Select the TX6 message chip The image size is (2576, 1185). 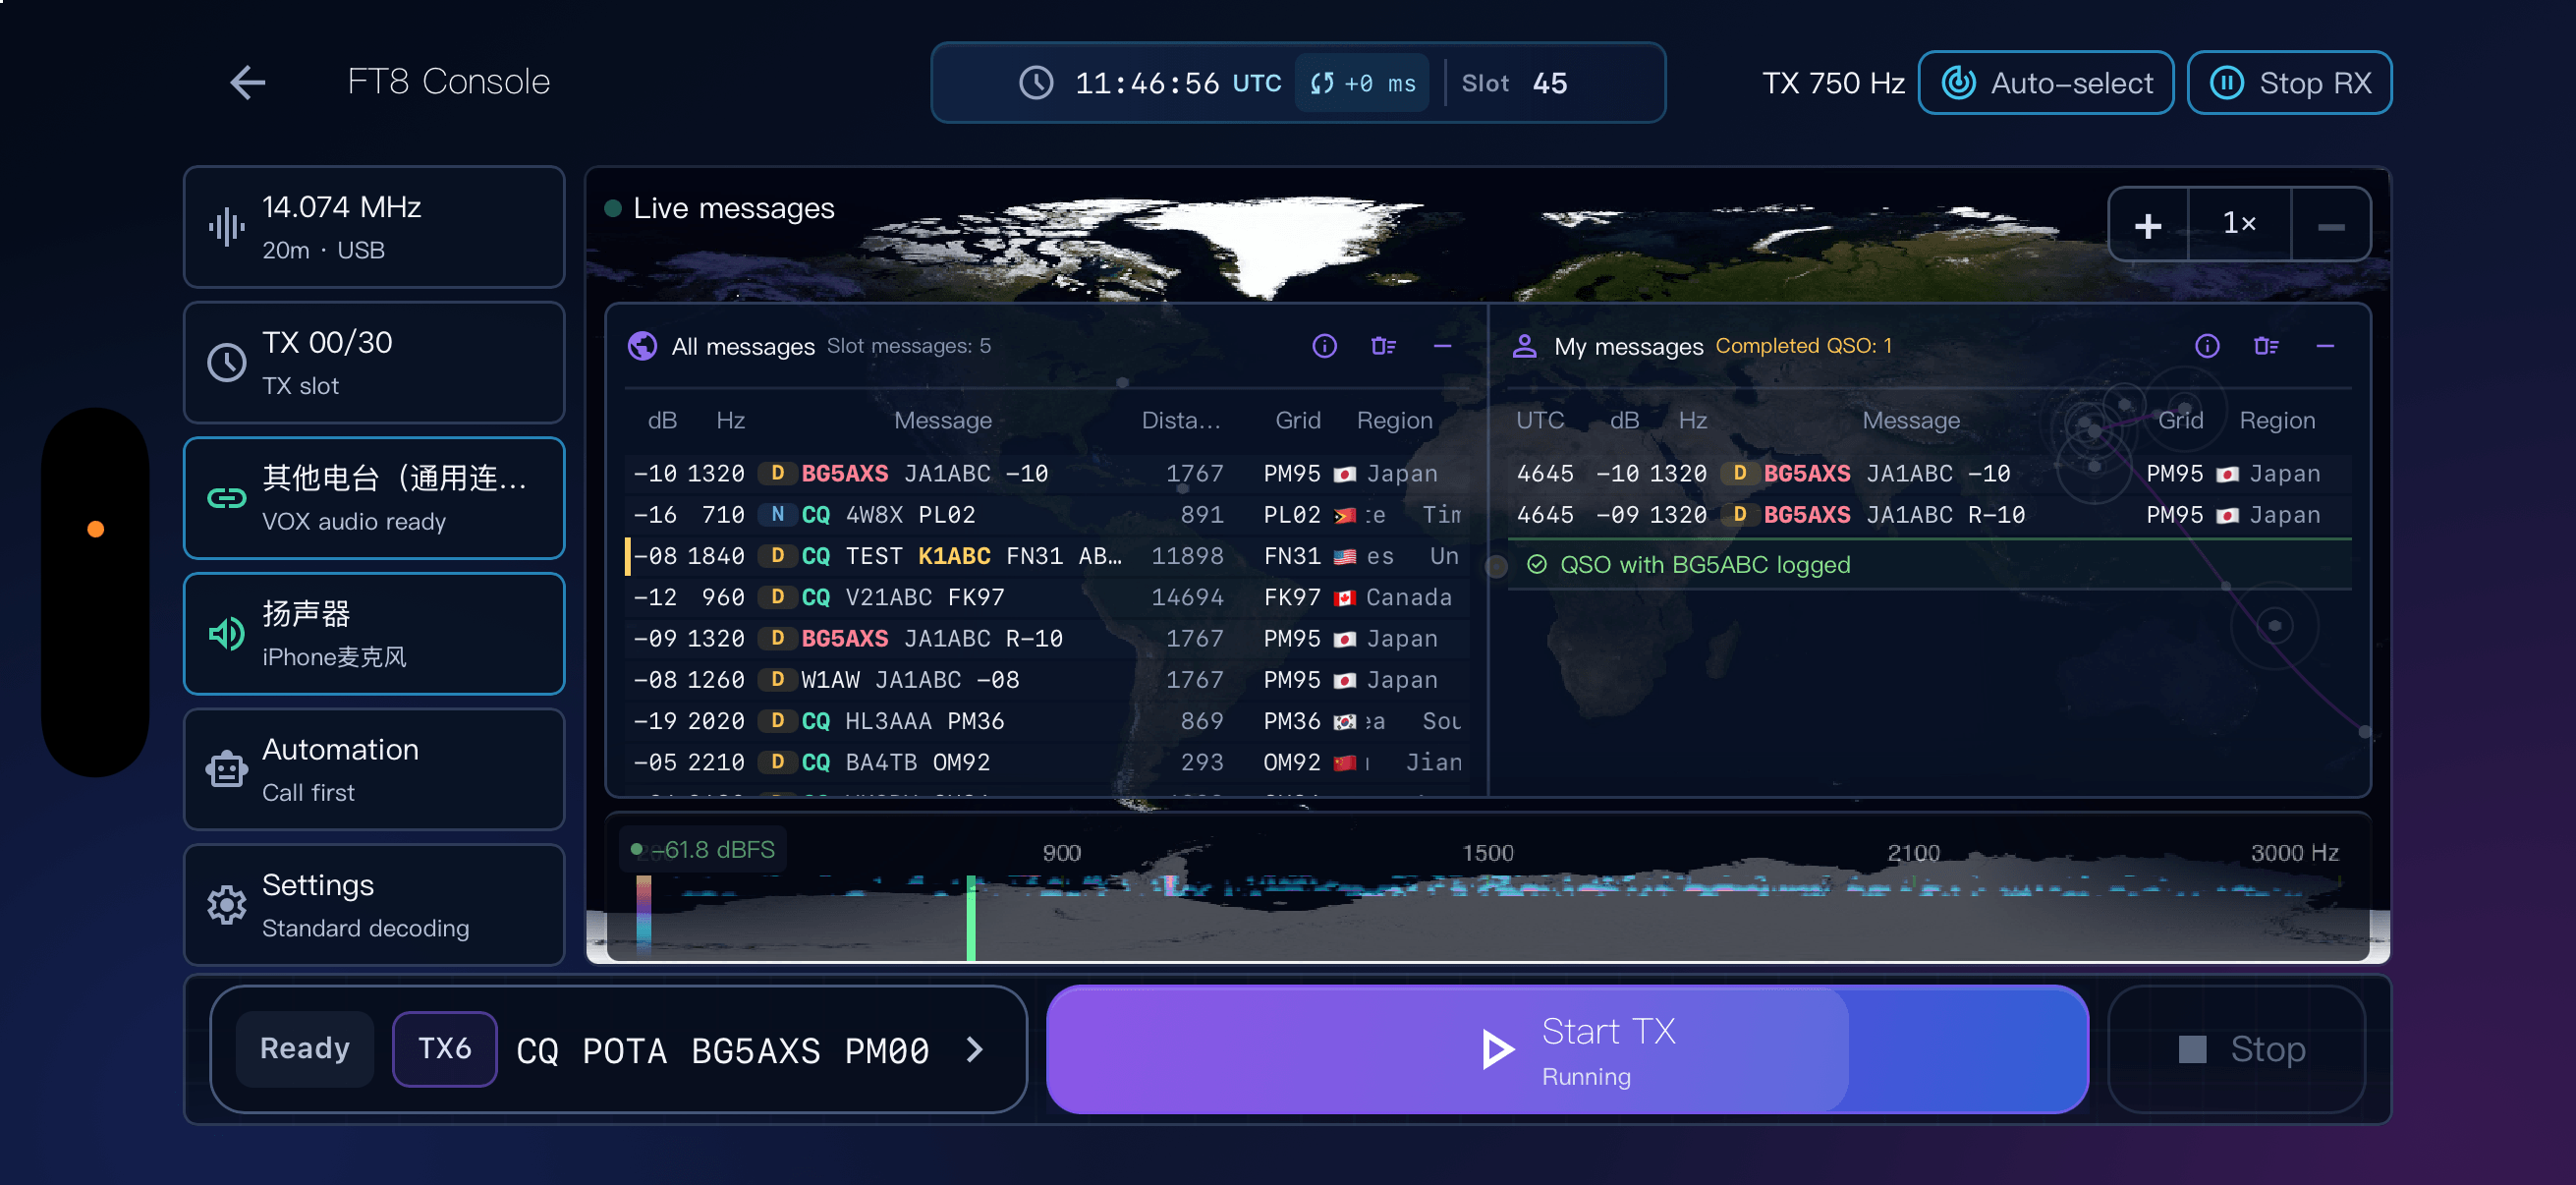[x=445, y=1049]
